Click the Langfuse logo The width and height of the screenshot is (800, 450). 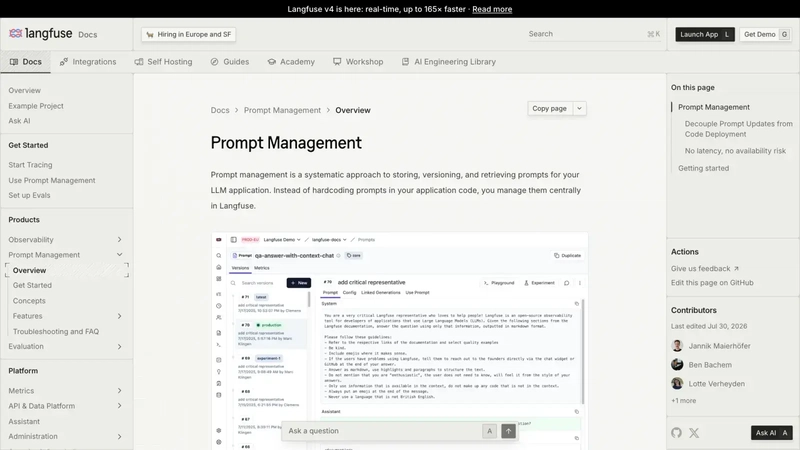pos(40,34)
